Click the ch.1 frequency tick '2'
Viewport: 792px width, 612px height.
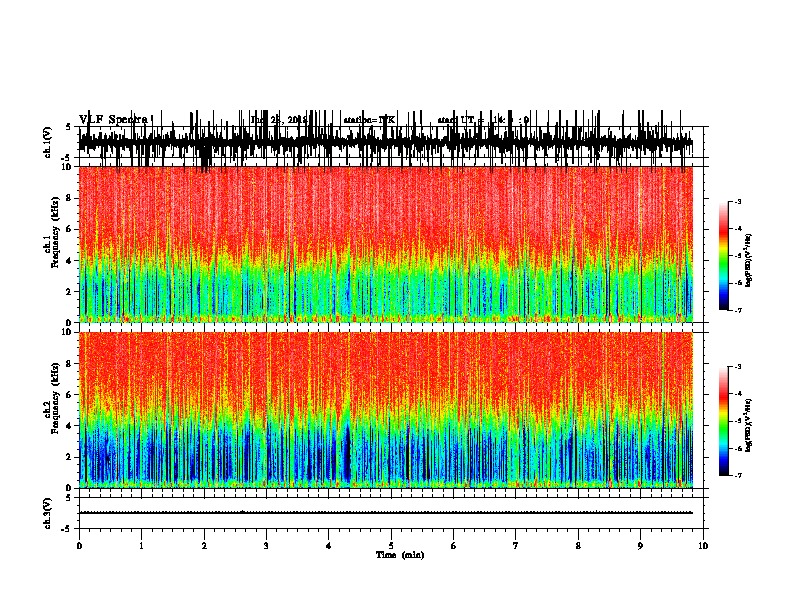point(70,292)
